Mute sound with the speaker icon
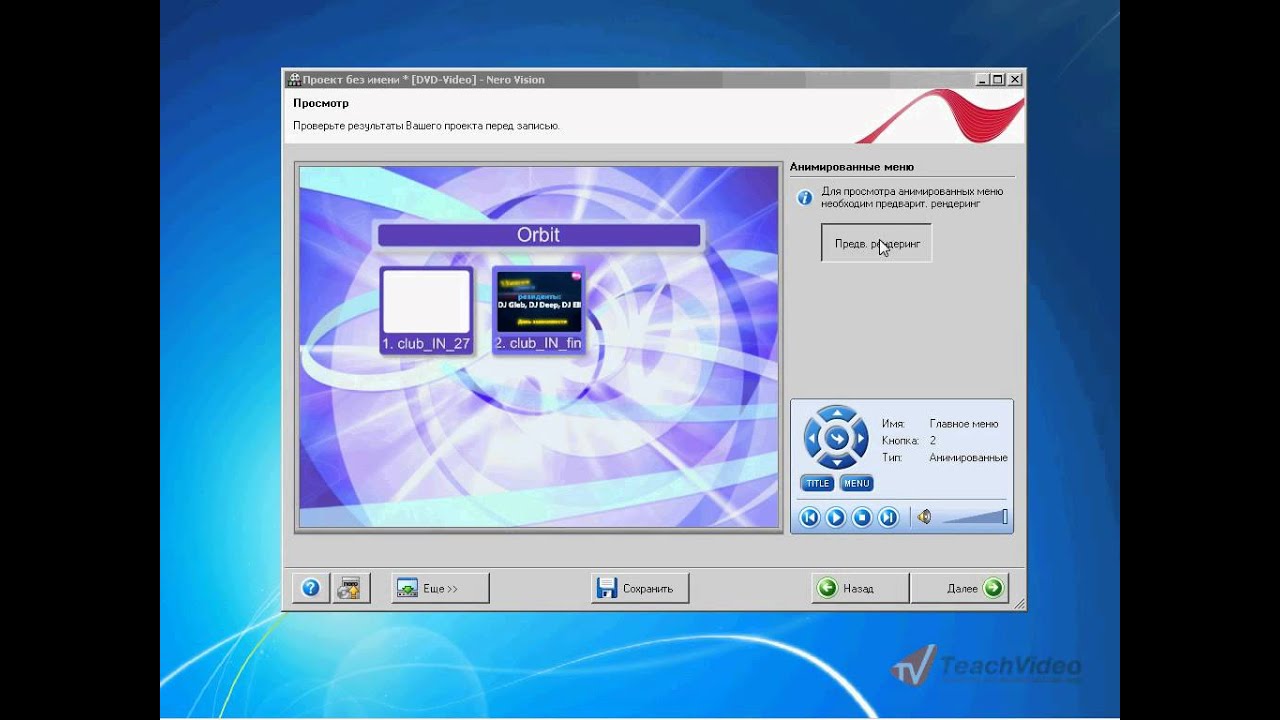Viewport: 1280px width, 720px height. [924, 517]
